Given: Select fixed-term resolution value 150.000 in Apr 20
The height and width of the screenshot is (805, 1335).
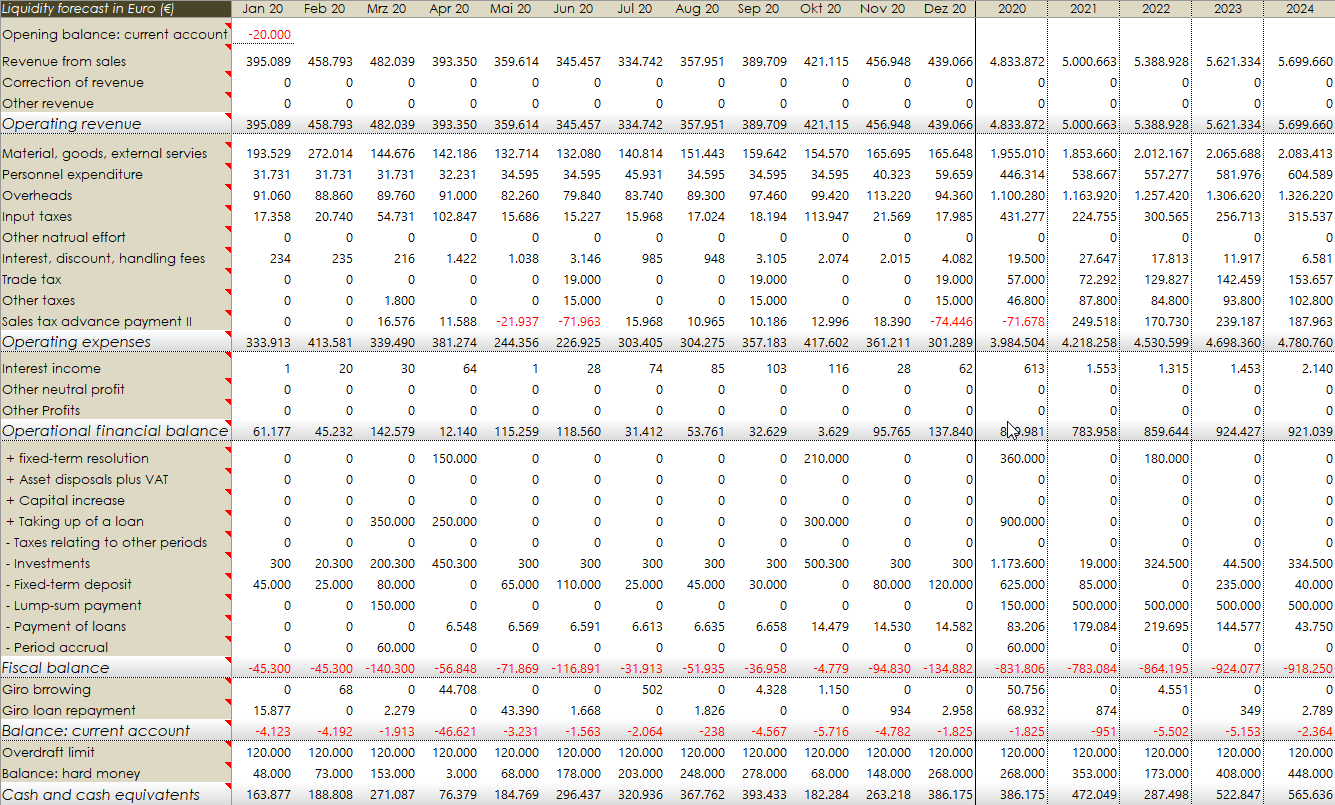Looking at the screenshot, I should coord(454,459).
